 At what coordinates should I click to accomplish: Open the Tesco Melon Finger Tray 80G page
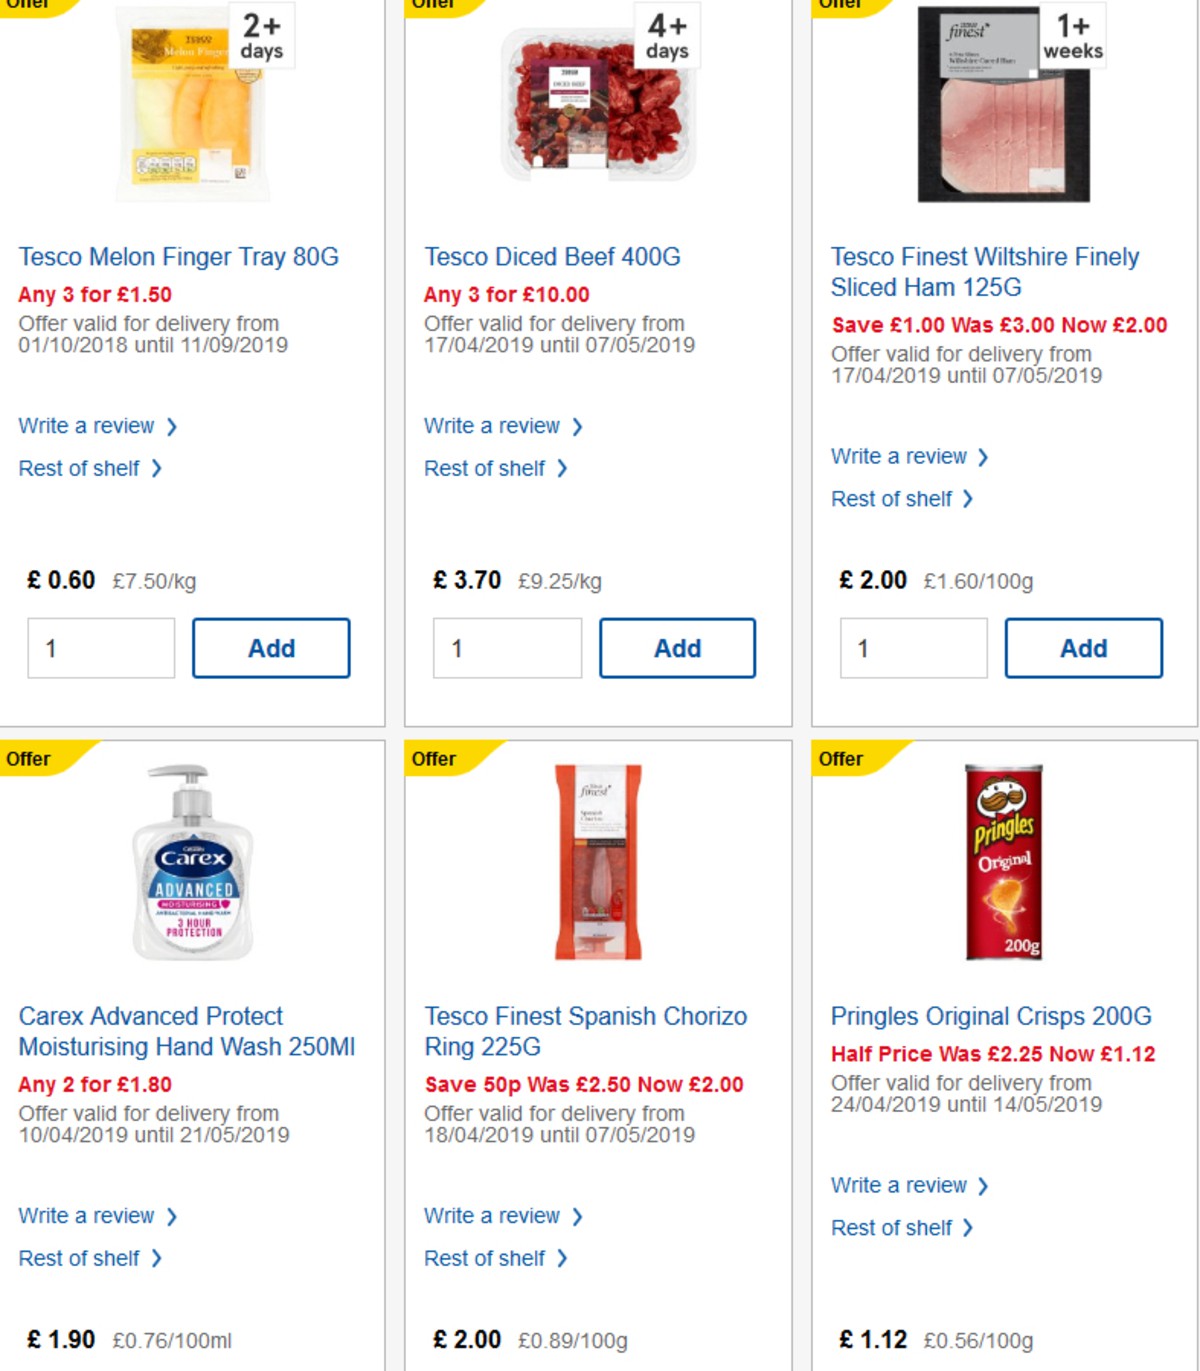pyautogui.click(x=178, y=257)
